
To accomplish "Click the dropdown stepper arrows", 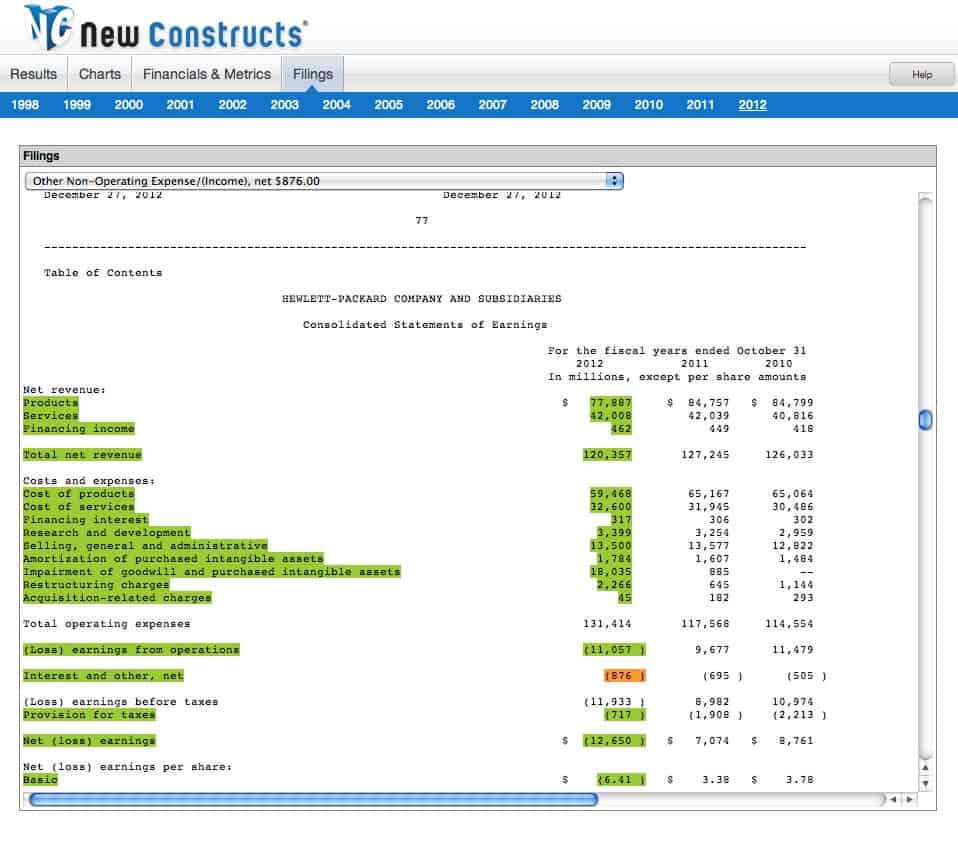I will point(614,181).
